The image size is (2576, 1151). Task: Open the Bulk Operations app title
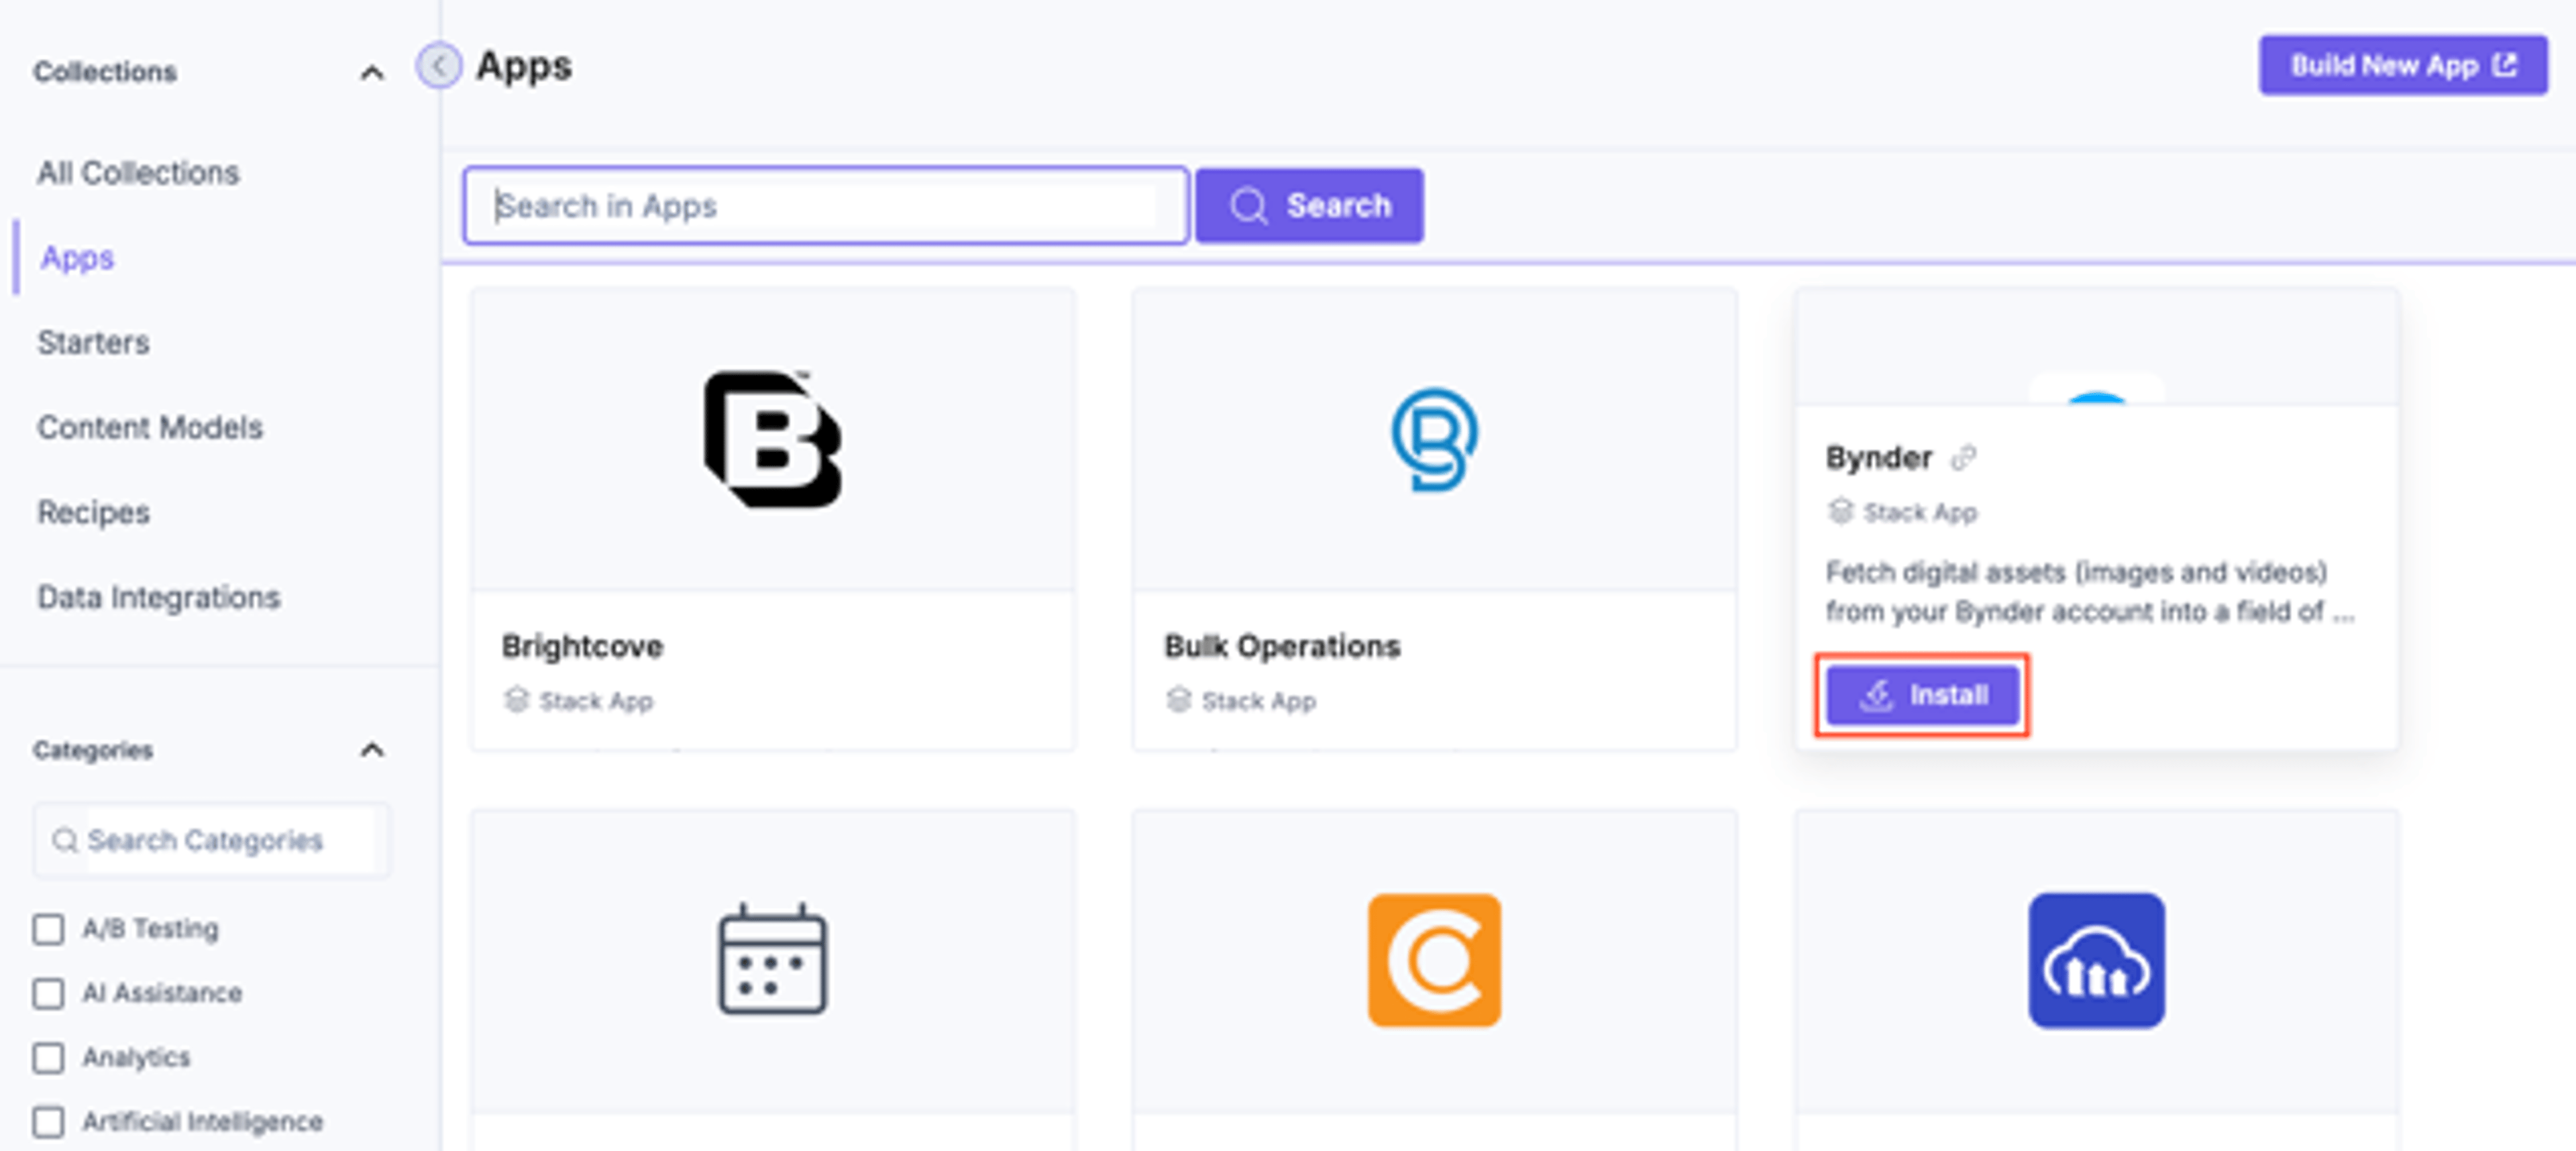pos(1282,647)
